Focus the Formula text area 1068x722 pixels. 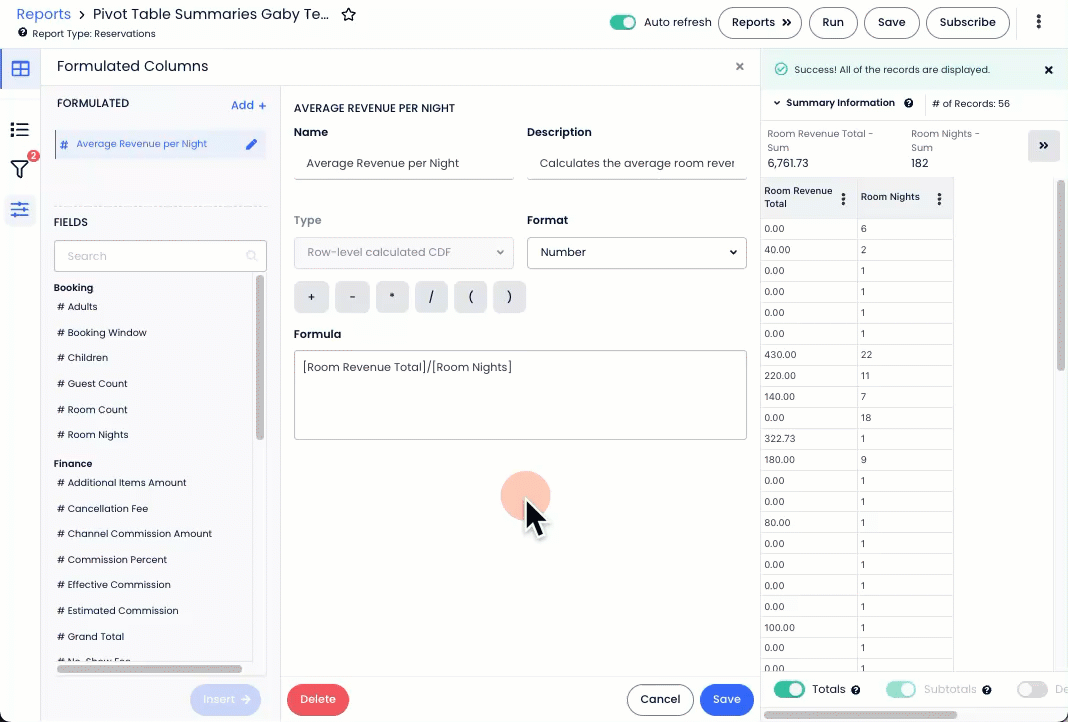click(520, 395)
